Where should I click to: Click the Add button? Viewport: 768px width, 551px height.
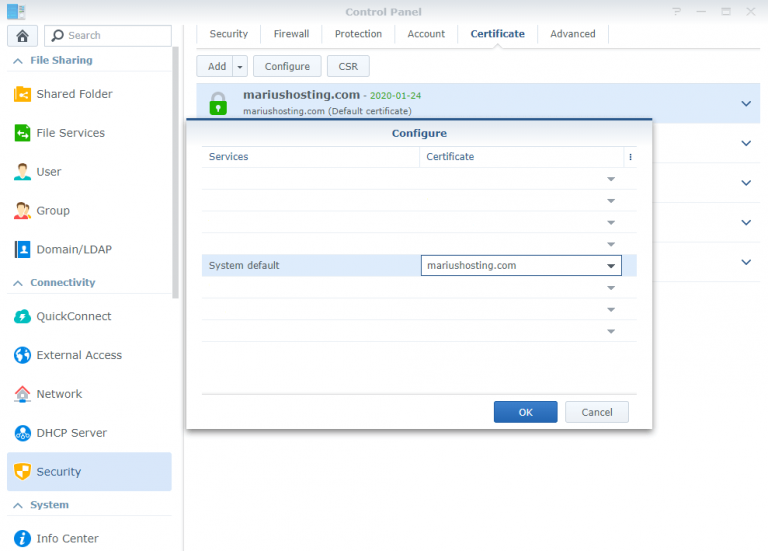216,67
